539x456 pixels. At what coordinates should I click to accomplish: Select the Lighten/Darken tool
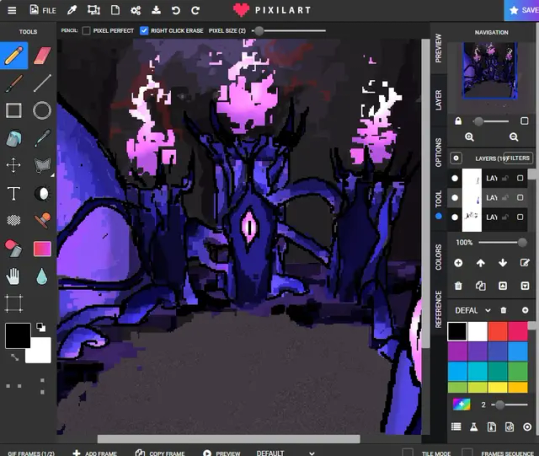(x=42, y=193)
